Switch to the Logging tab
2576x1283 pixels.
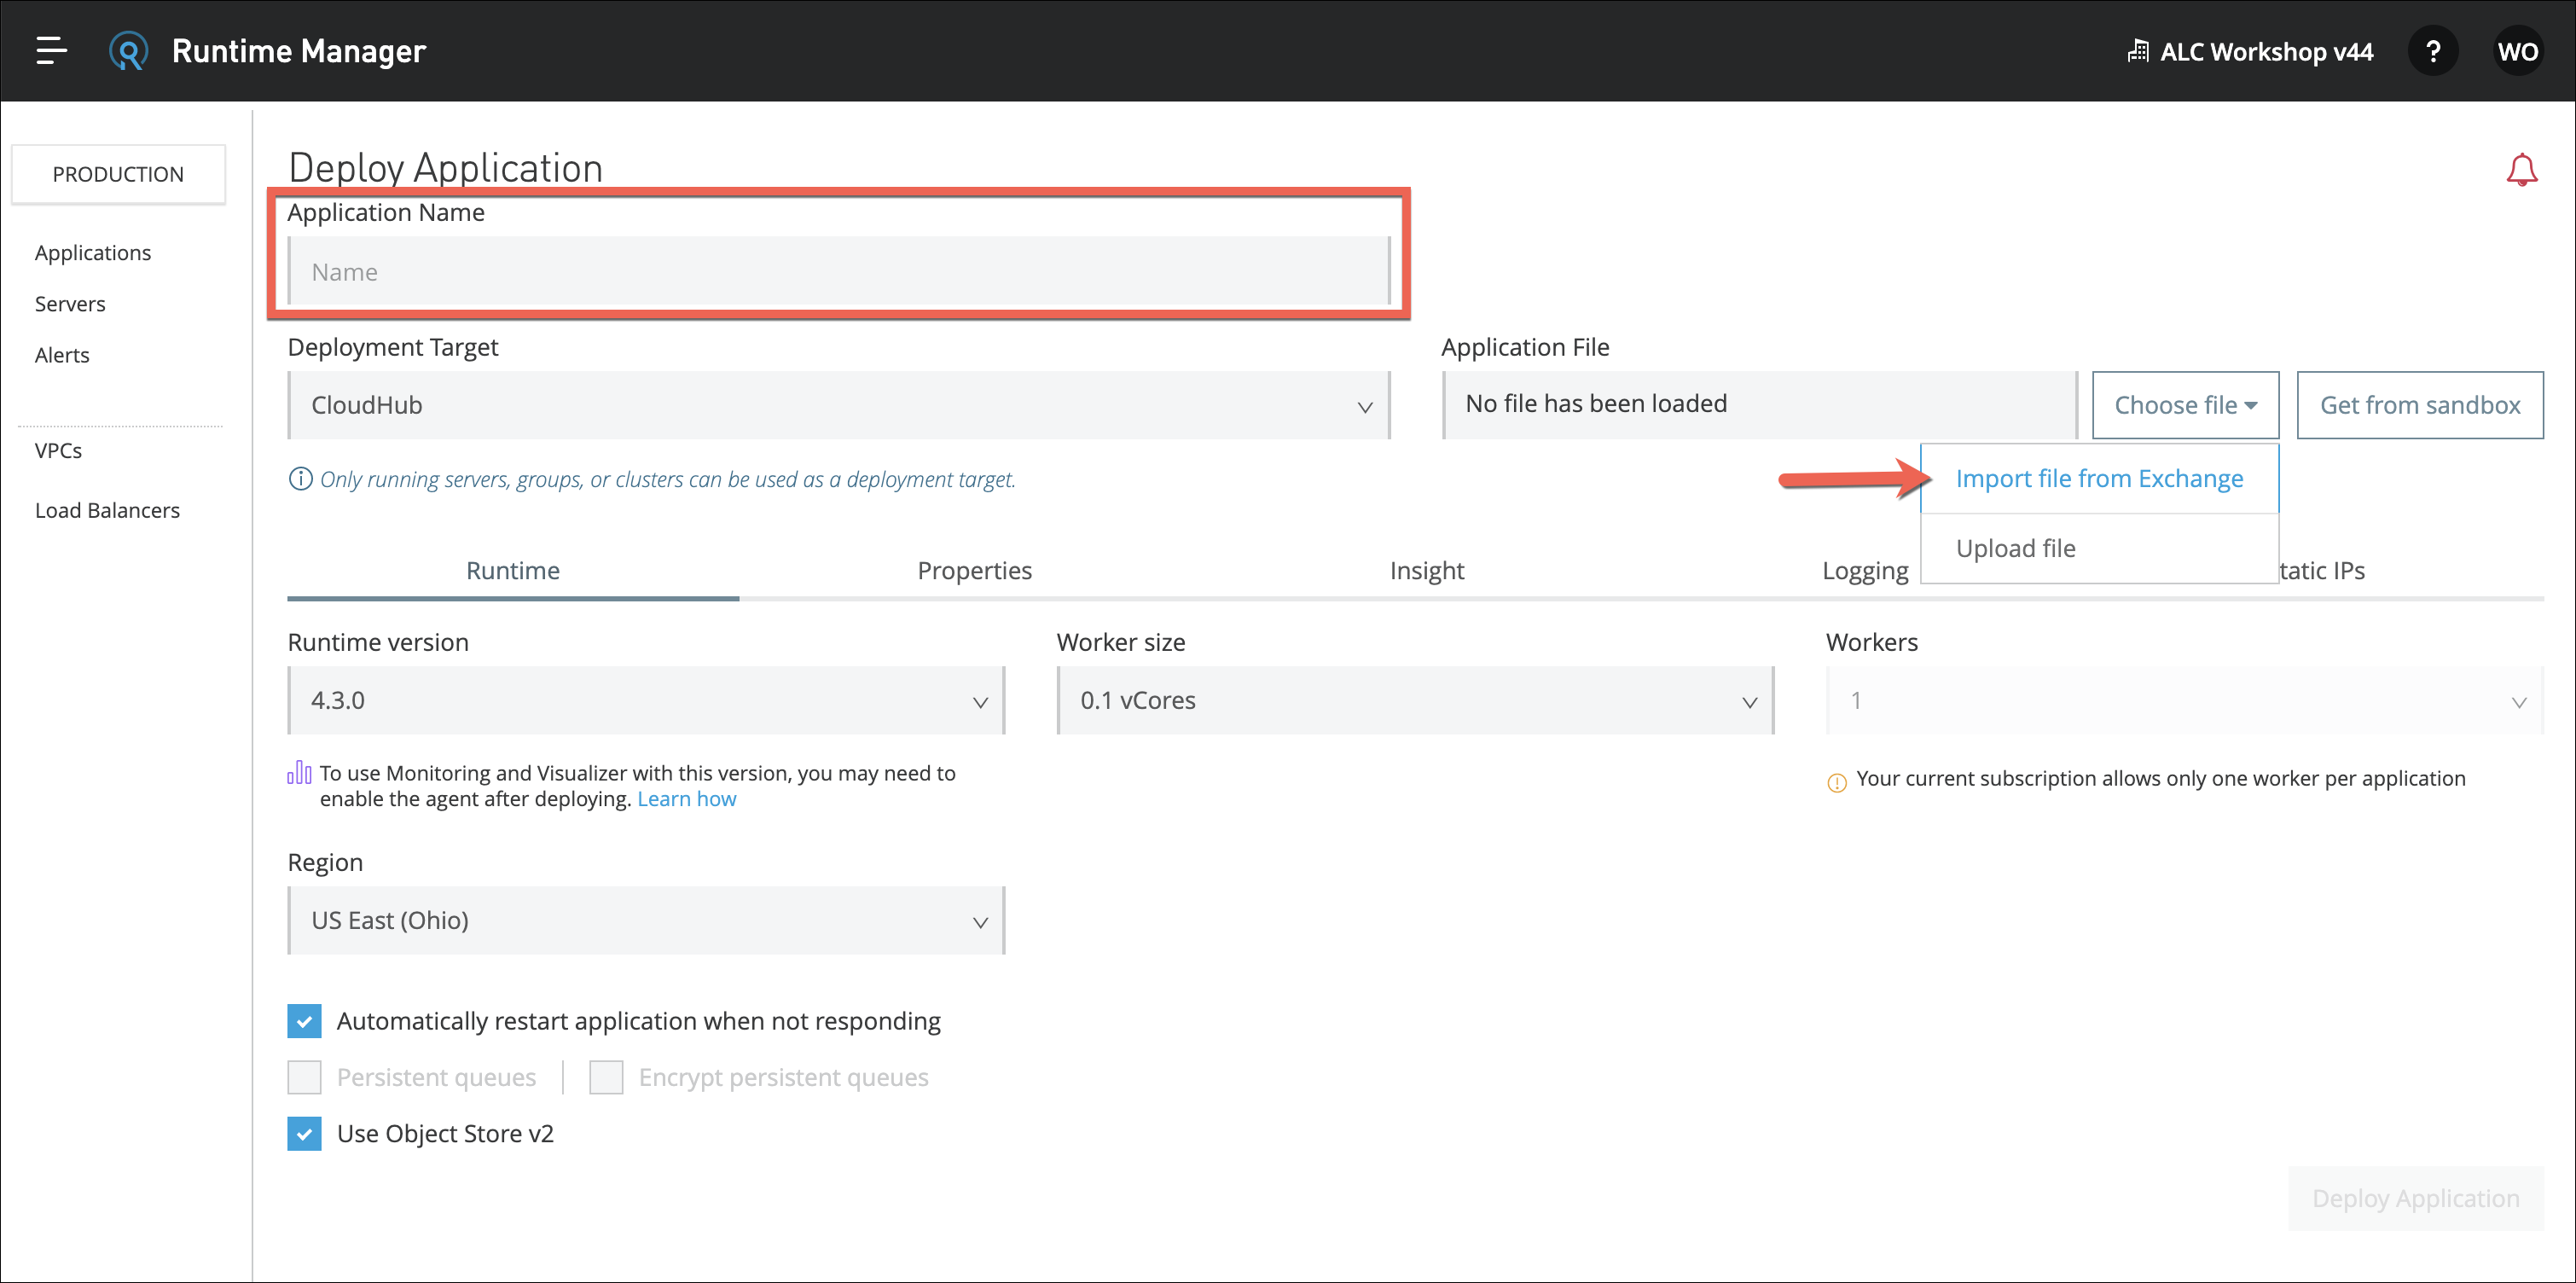click(1865, 571)
